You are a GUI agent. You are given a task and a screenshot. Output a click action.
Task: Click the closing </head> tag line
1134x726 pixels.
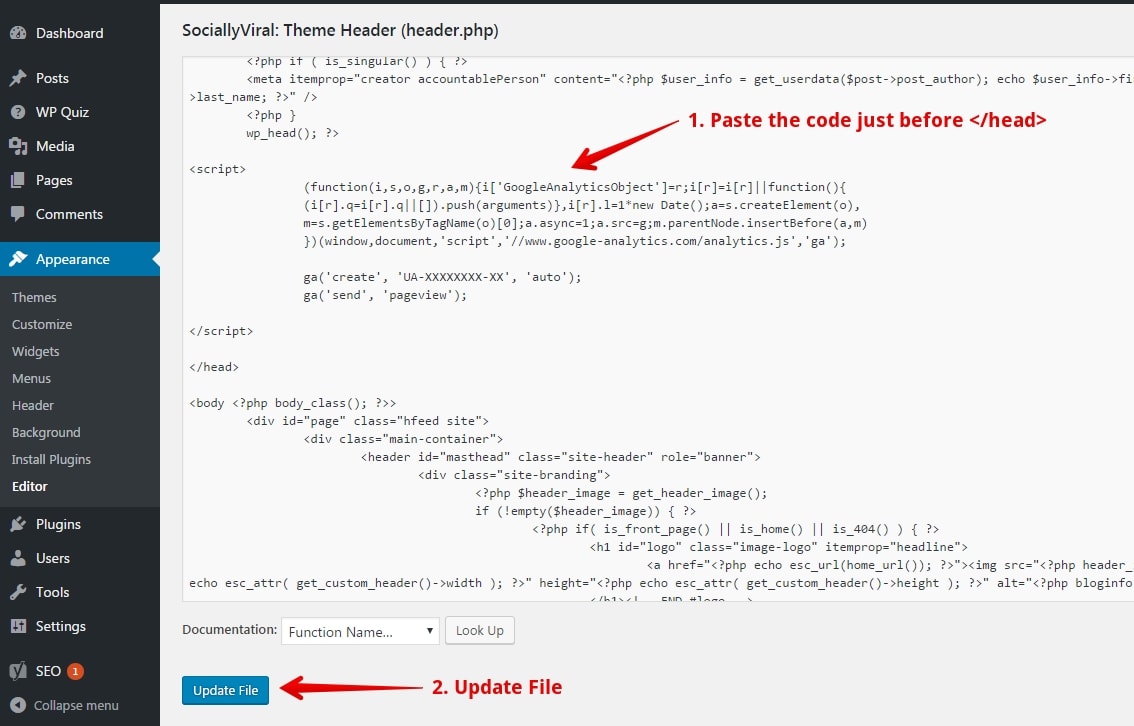214,367
